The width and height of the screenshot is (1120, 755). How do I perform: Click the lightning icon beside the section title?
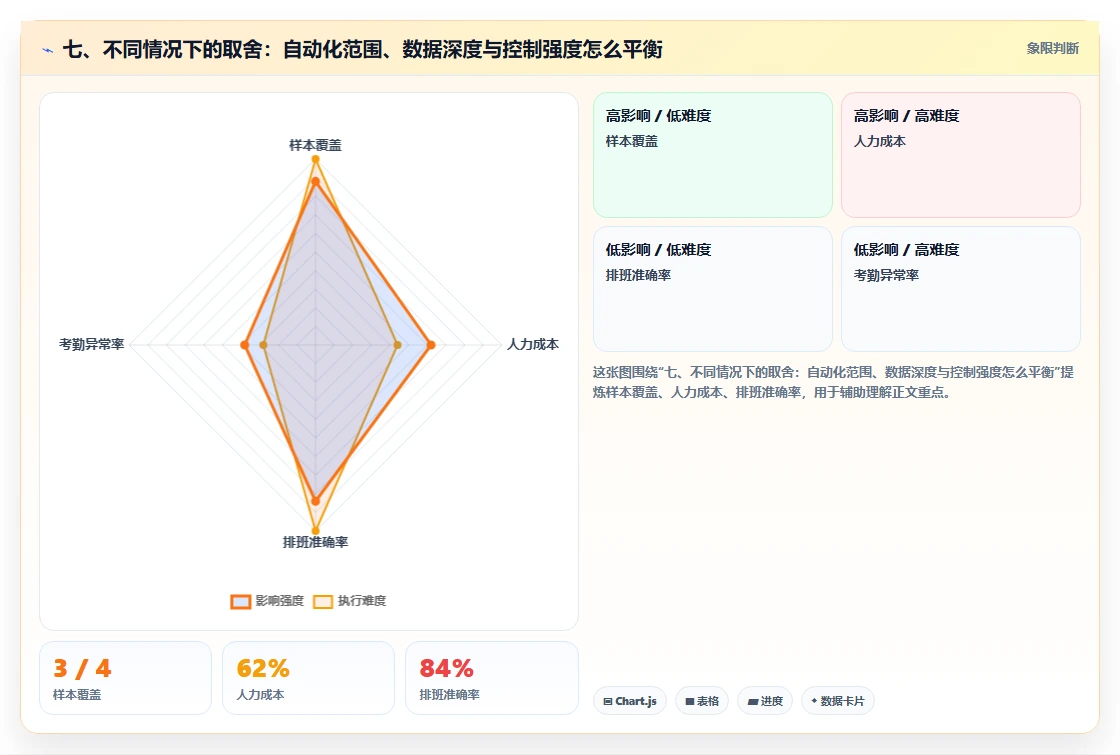[48, 50]
